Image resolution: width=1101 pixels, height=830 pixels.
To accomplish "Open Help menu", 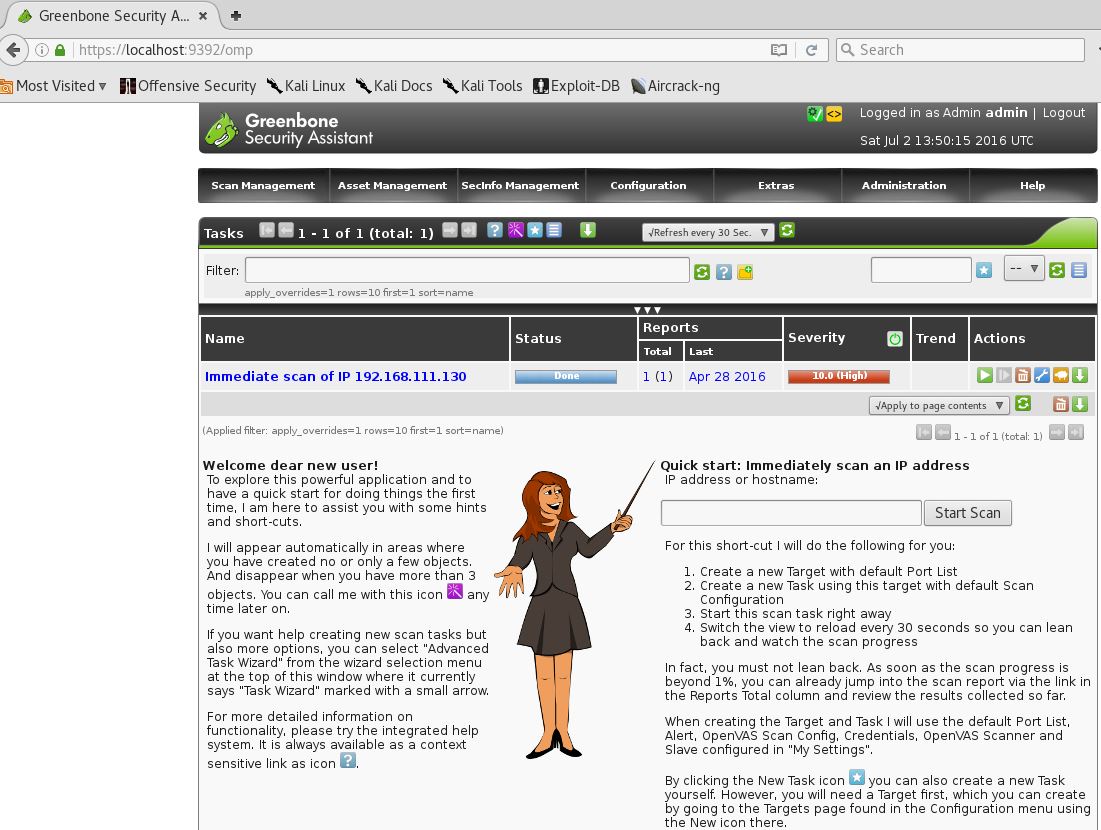I will [1032, 185].
